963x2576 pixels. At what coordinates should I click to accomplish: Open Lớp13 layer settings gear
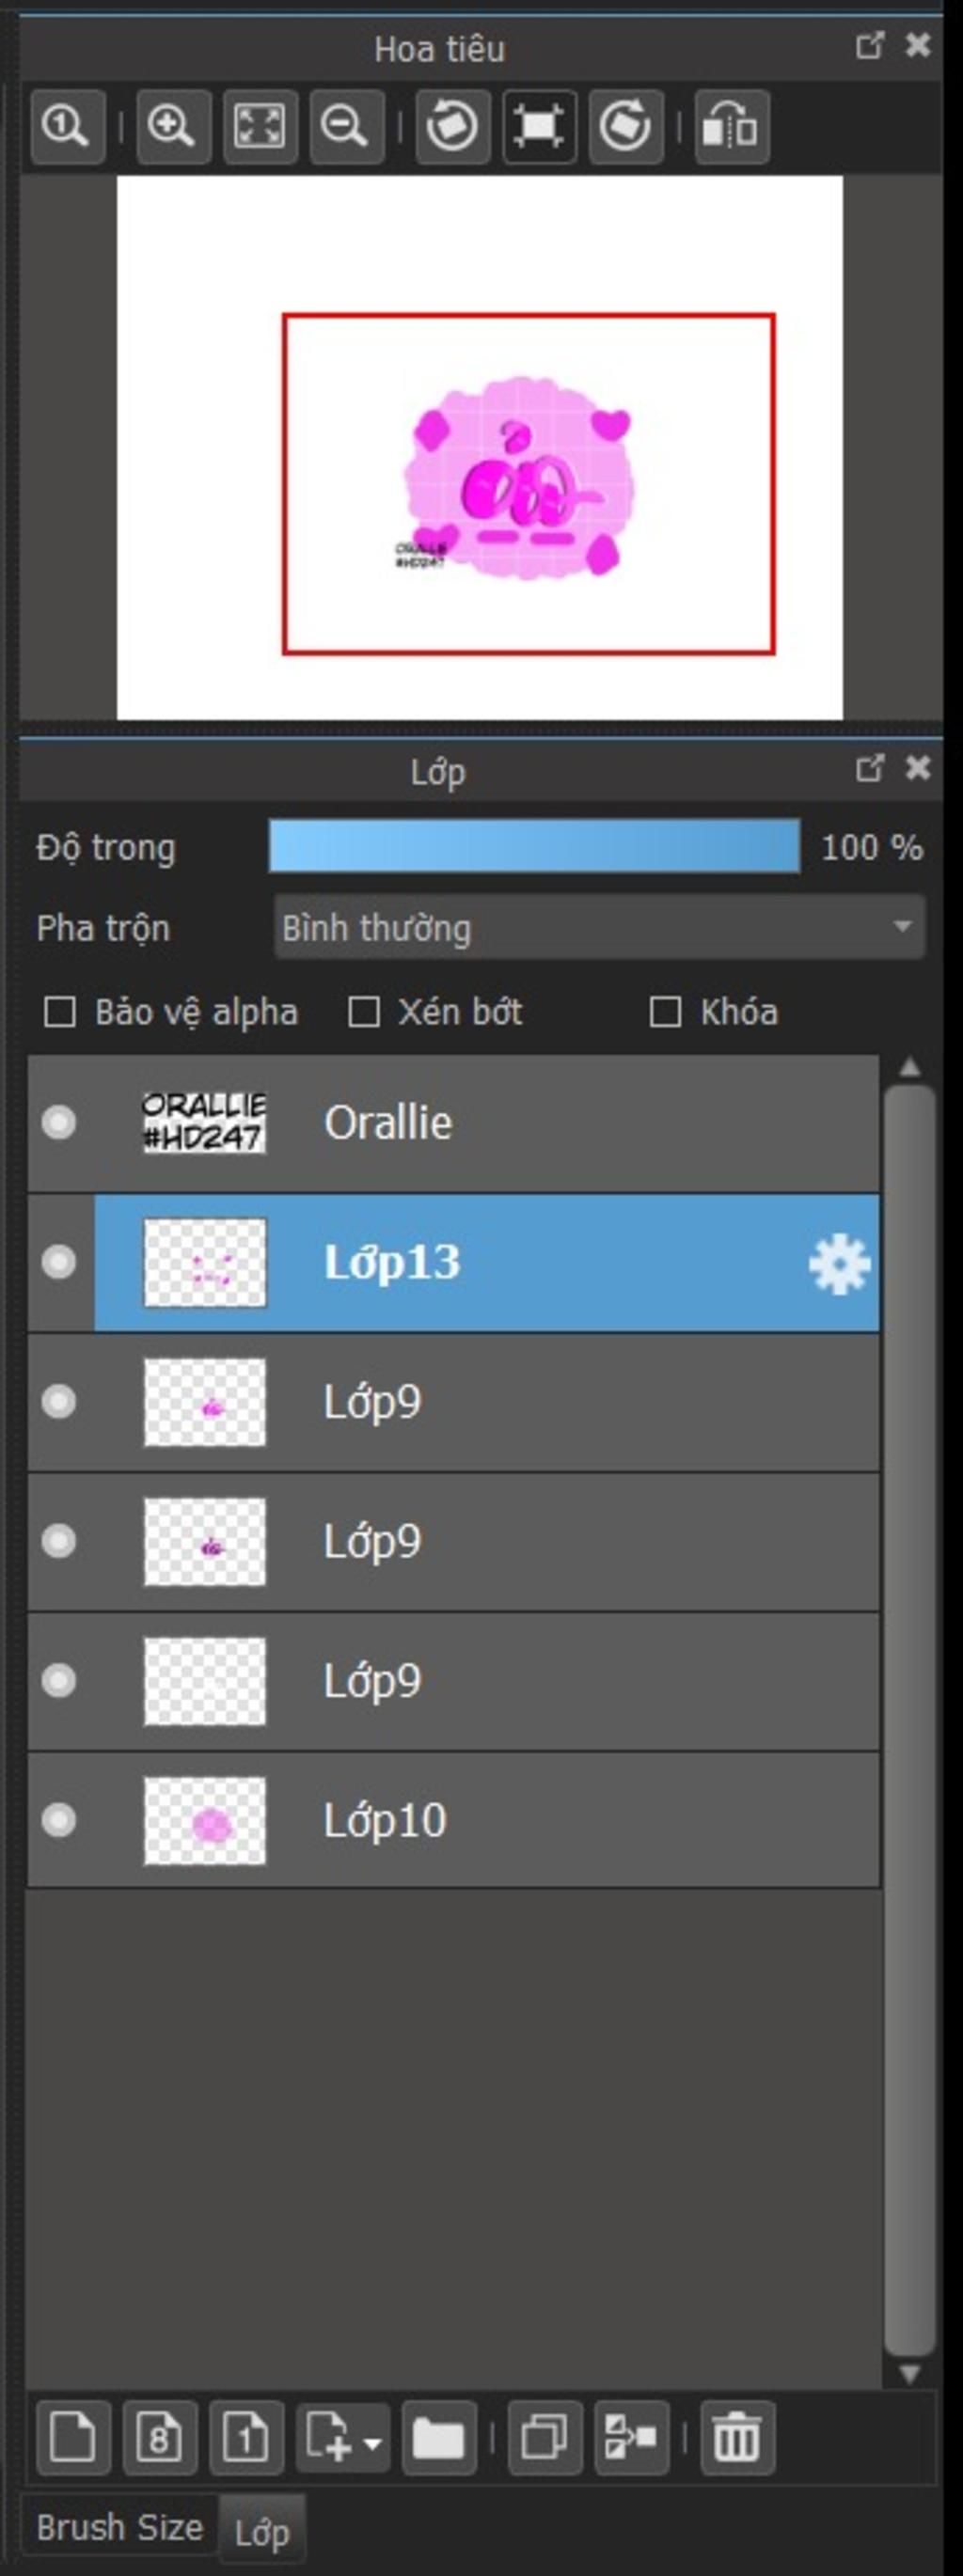click(839, 1263)
